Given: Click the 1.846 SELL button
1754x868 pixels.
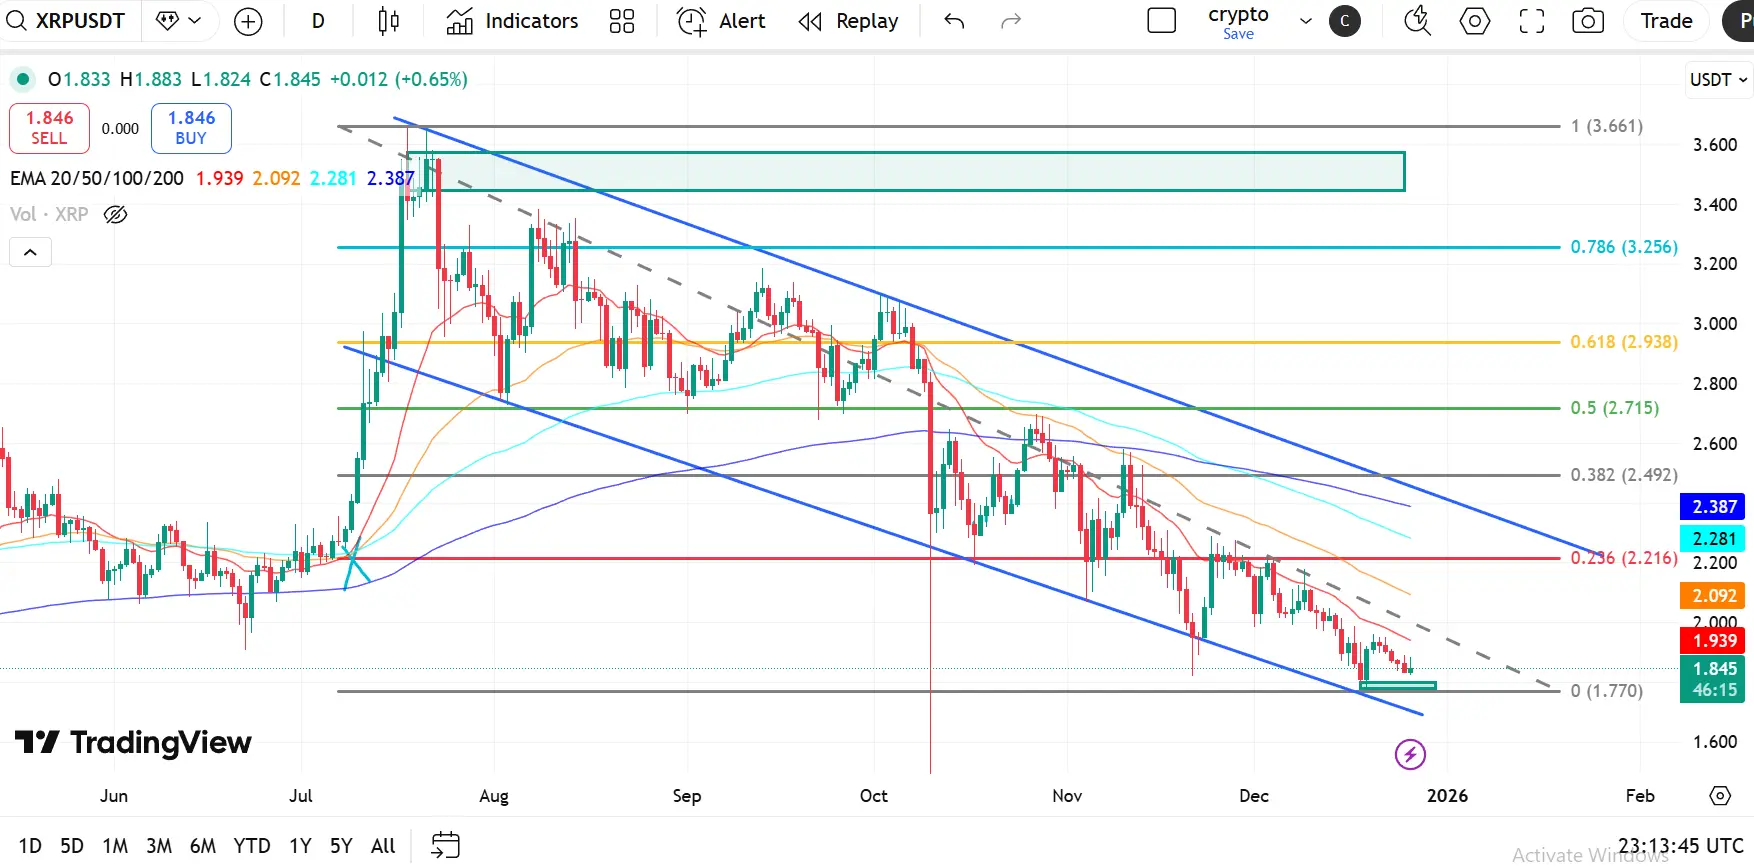Looking at the screenshot, I should coord(49,128).
